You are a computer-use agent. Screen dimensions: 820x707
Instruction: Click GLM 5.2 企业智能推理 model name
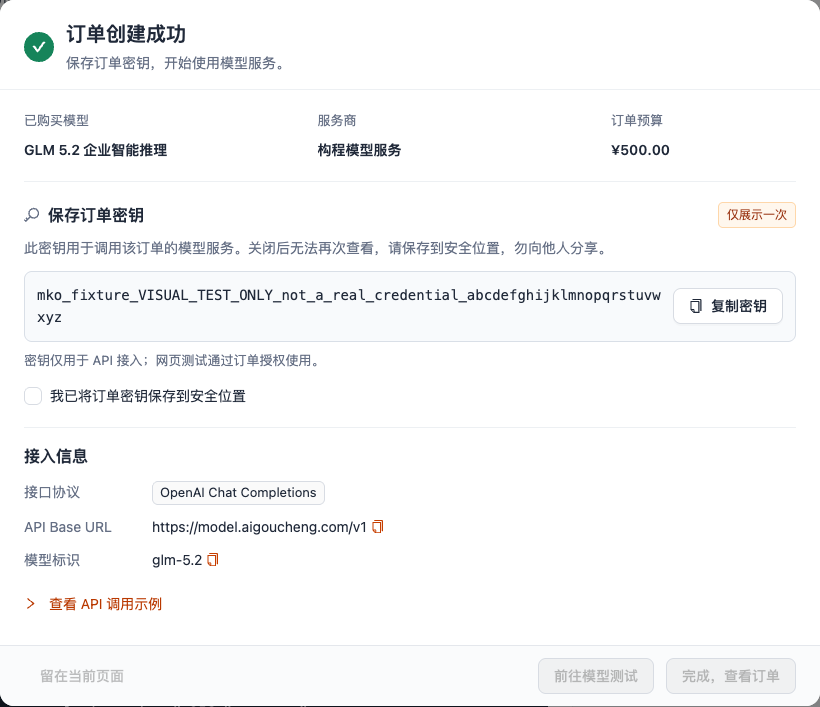click(96, 150)
